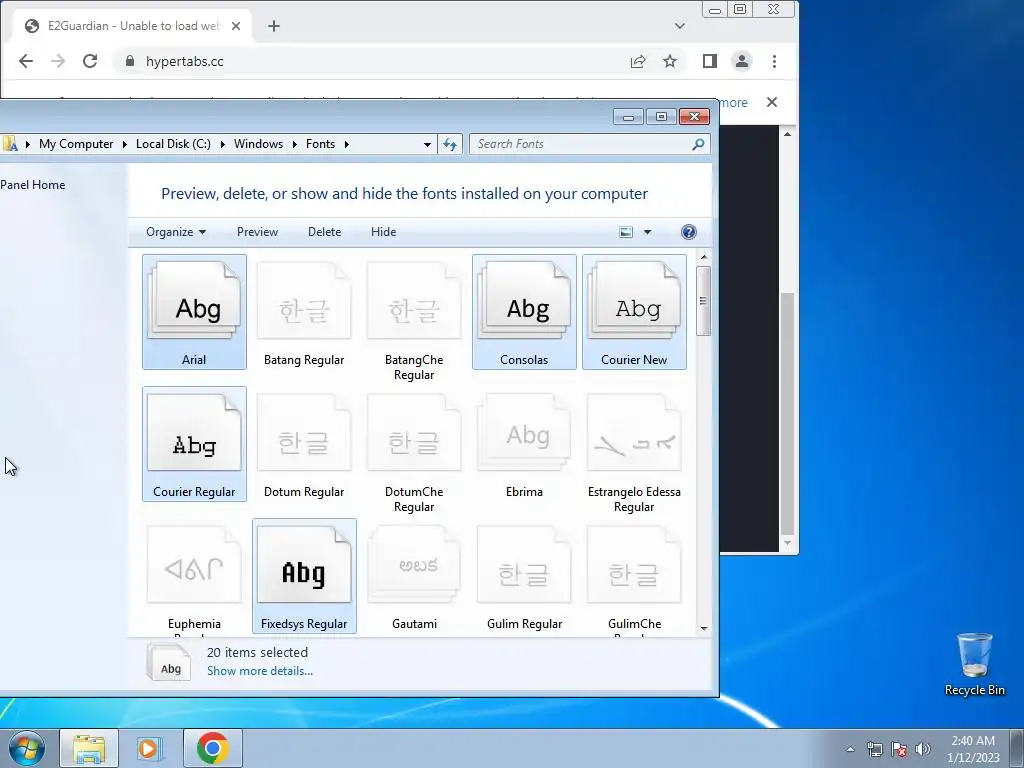Click the volume icon in system tray
The width and height of the screenshot is (1024, 768).
pos(923,749)
